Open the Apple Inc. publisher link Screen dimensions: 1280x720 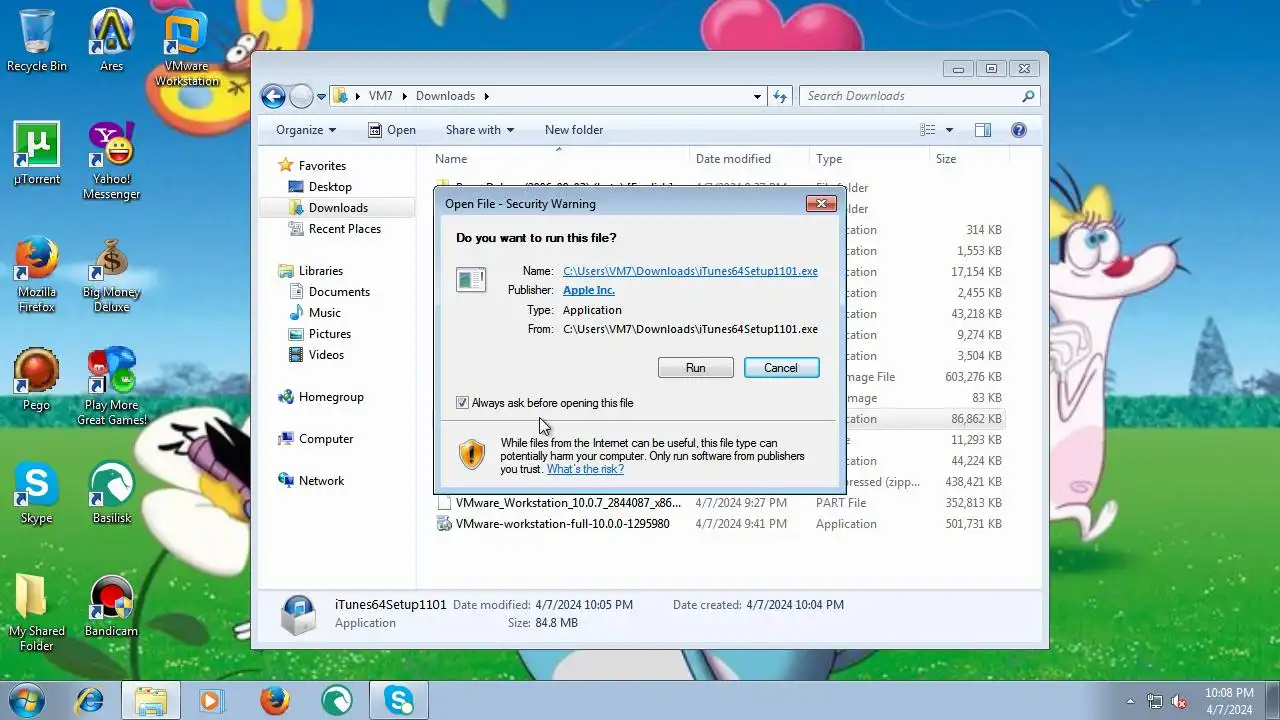pyautogui.click(x=588, y=290)
